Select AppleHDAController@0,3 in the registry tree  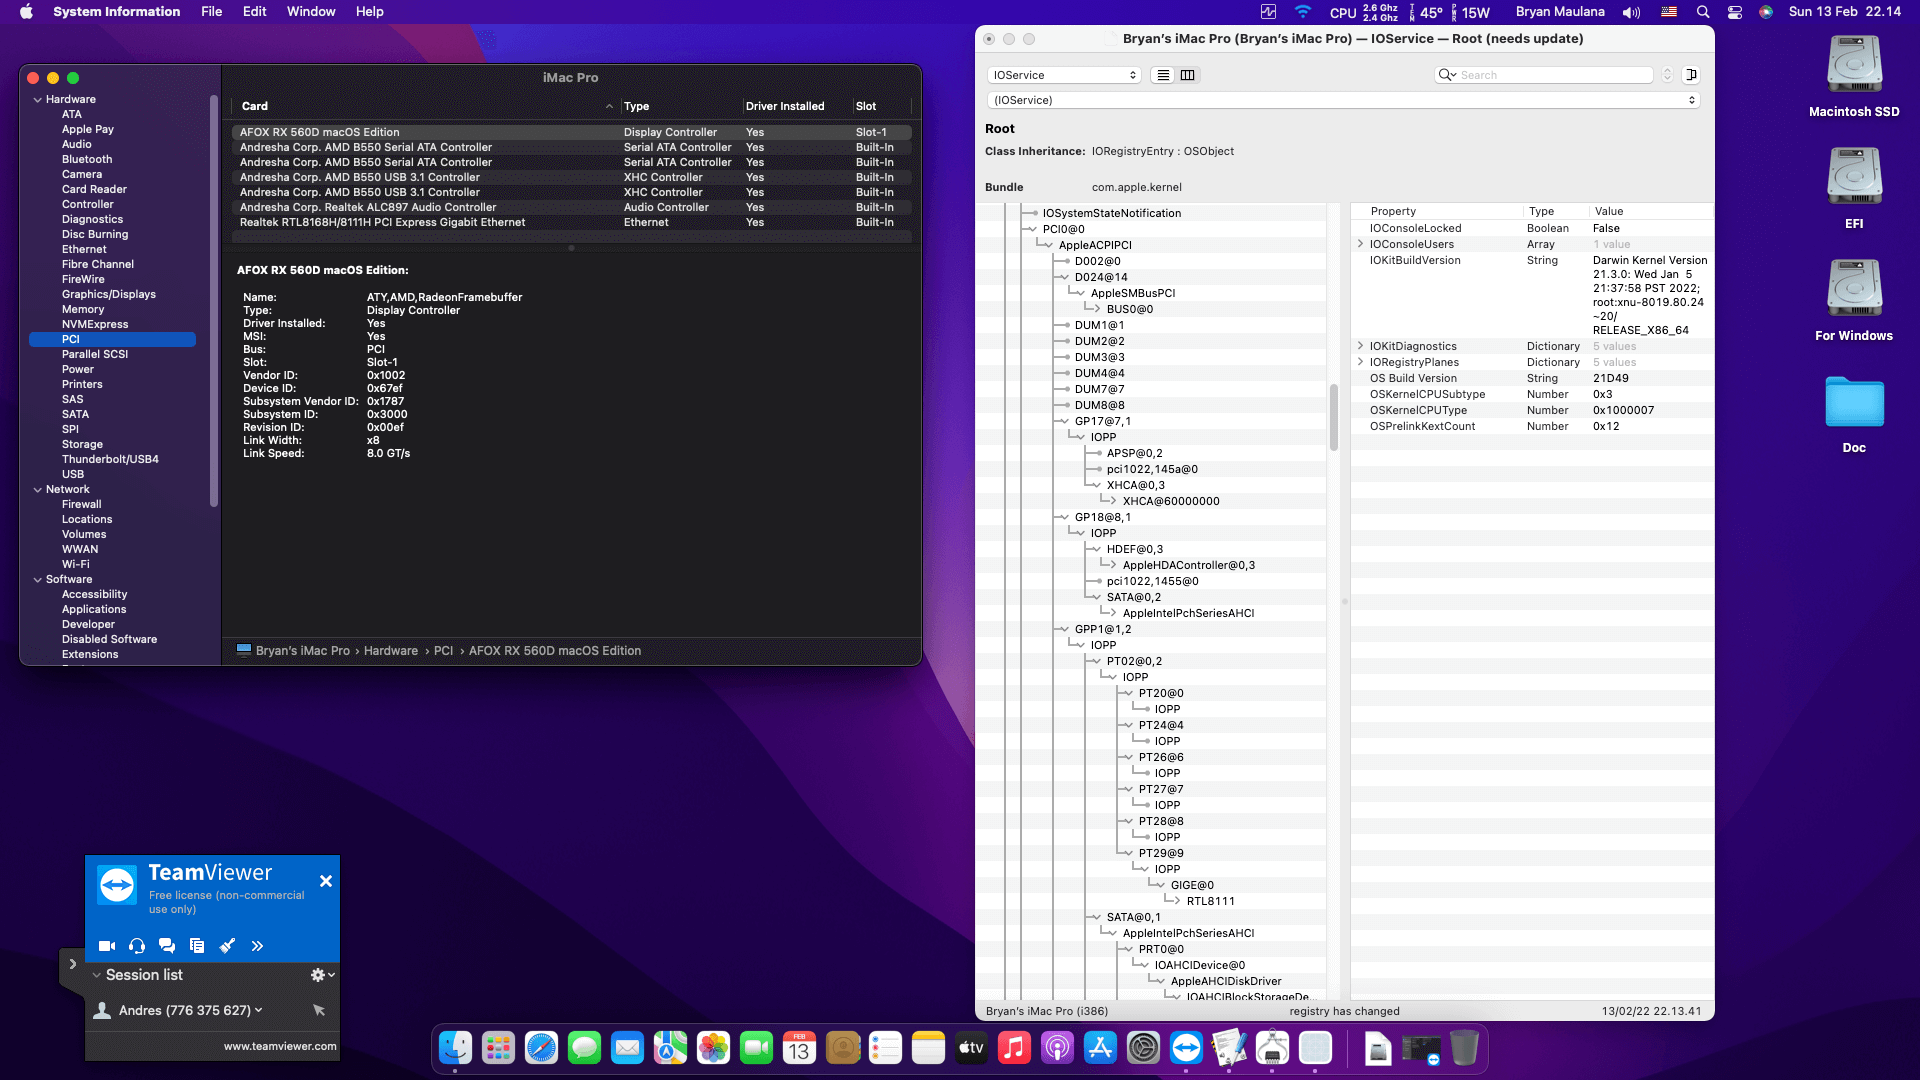pyautogui.click(x=1188, y=565)
